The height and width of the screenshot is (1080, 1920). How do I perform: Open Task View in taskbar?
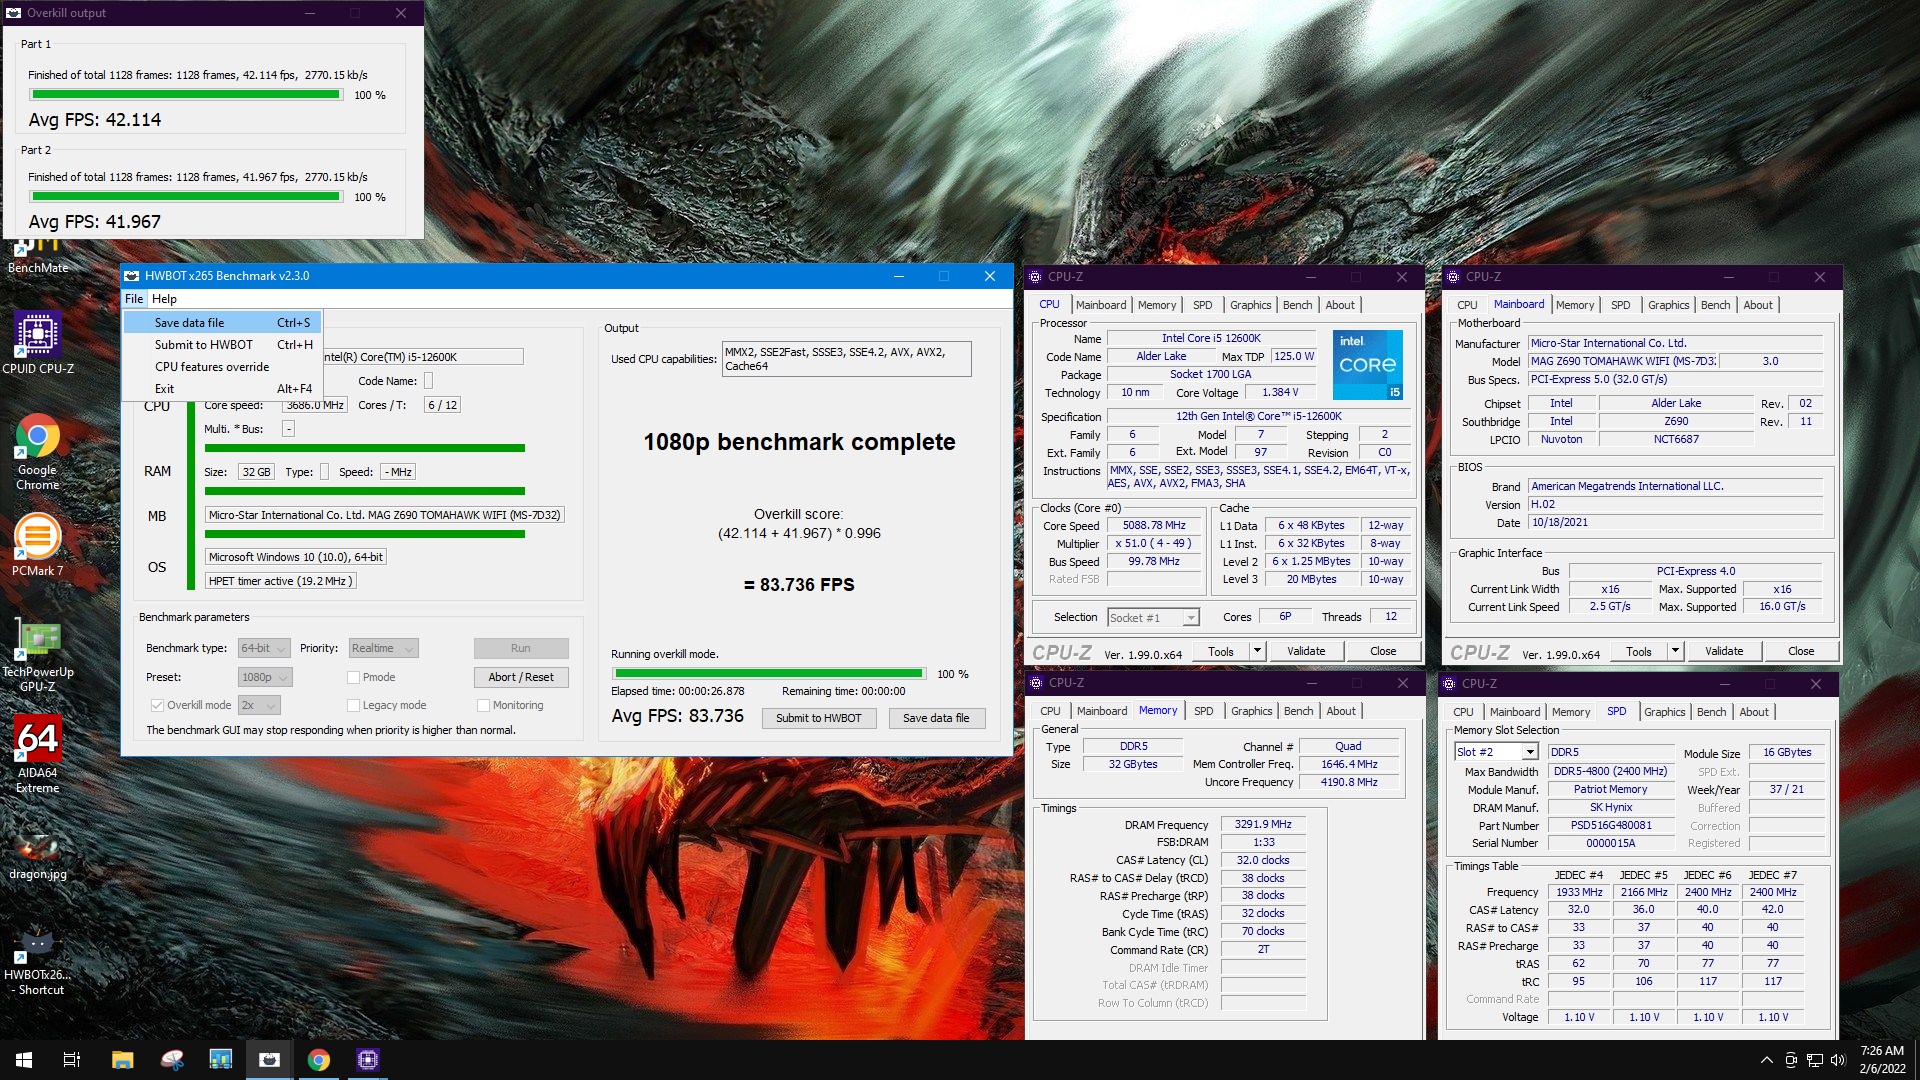pos(72,1060)
